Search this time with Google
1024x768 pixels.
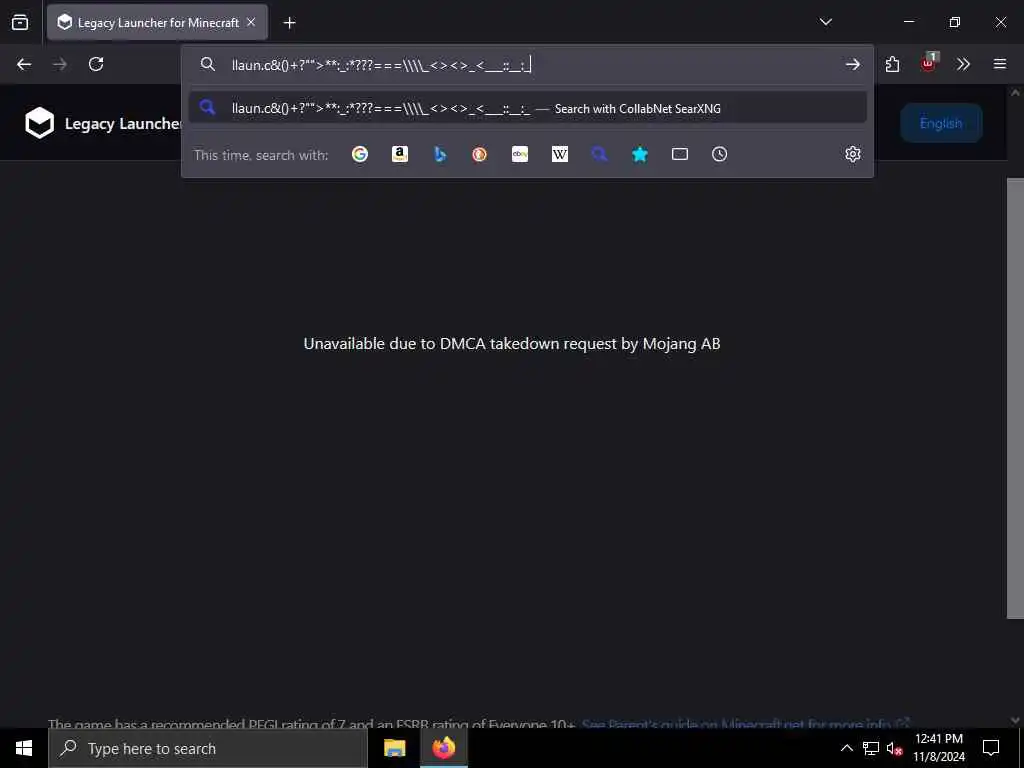[360, 154]
